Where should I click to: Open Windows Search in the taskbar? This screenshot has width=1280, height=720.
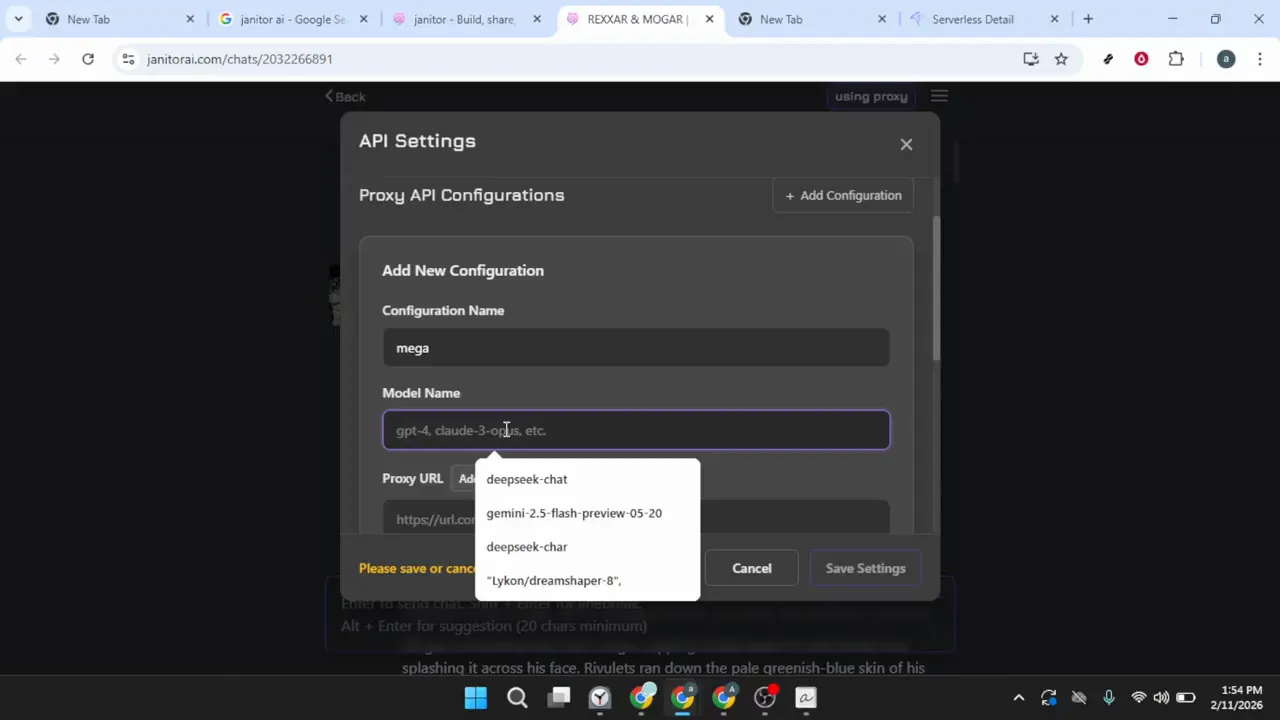click(x=517, y=698)
